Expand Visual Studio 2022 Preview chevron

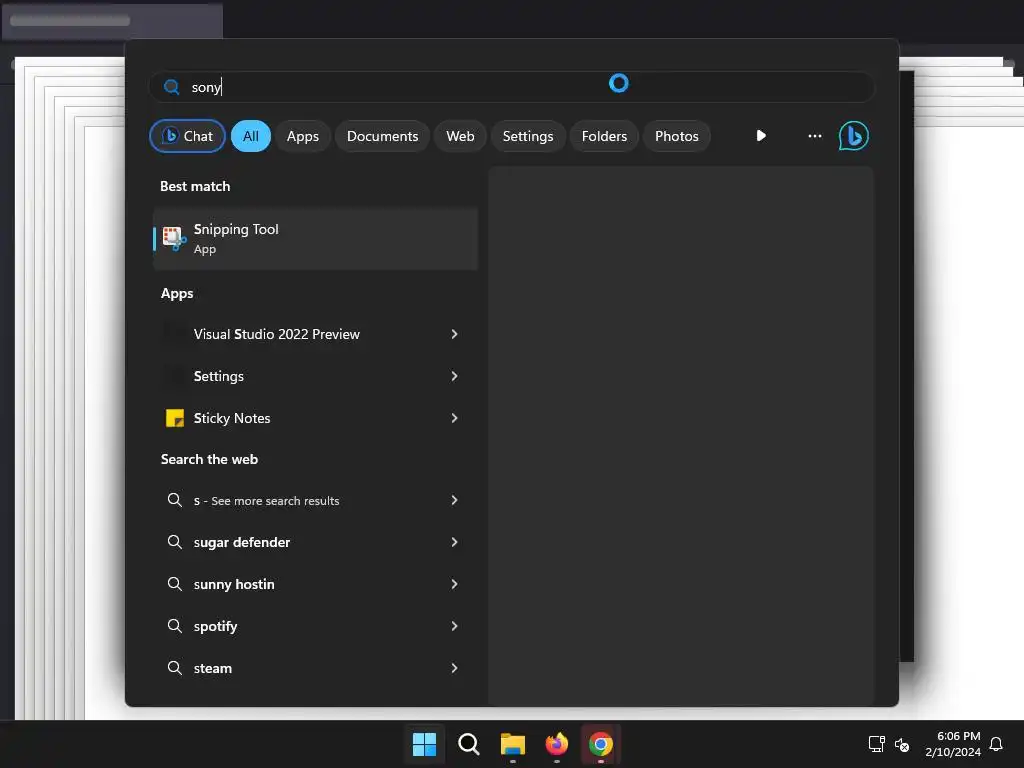[x=455, y=334]
